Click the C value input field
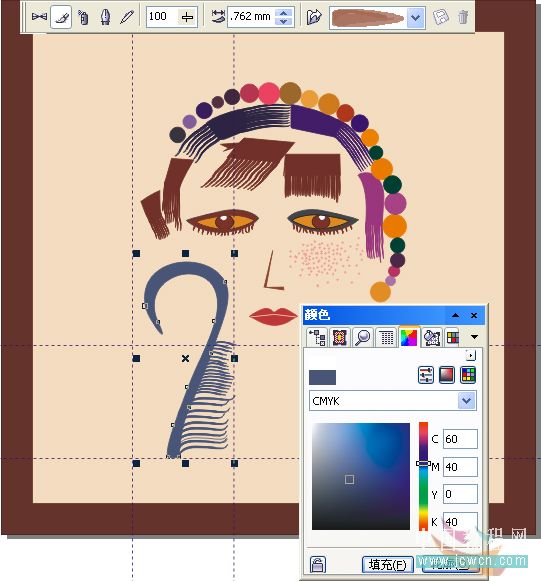Screen dimensions: 541x581 [x=460, y=439]
